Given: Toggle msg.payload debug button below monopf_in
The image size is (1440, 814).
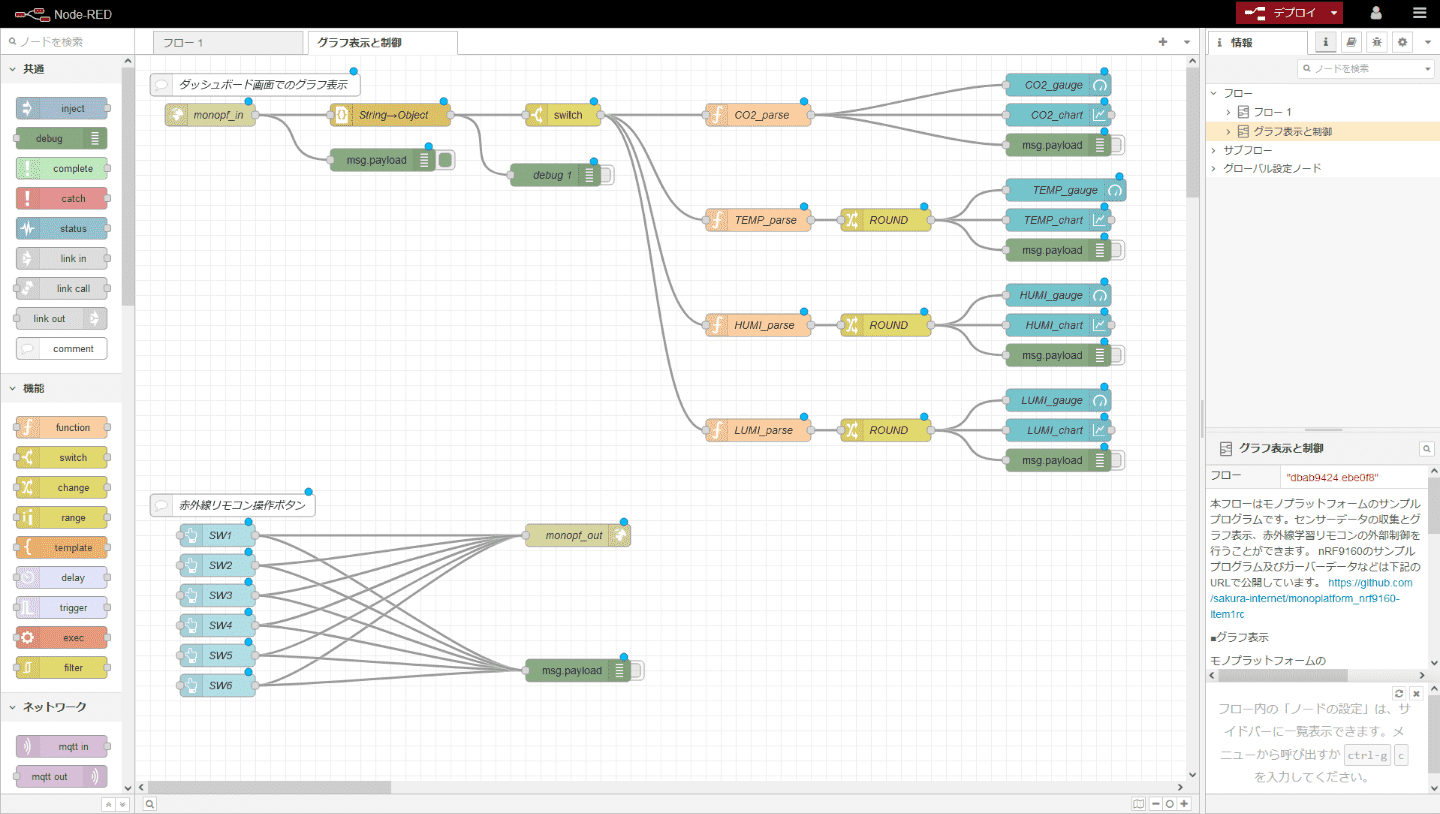Looking at the screenshot, I should (446, 160).
